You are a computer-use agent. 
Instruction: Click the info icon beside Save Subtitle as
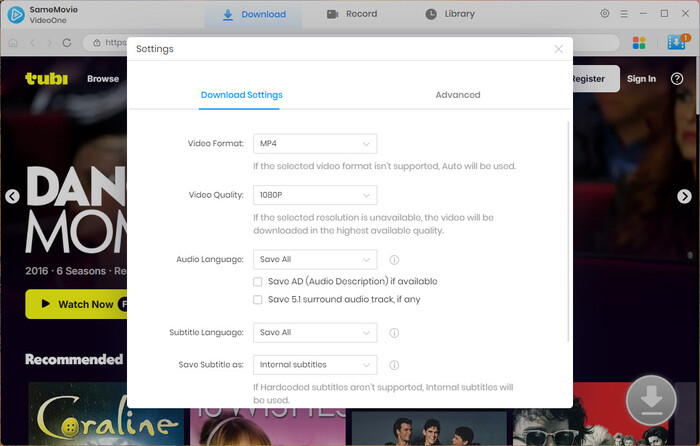[394, 365]
